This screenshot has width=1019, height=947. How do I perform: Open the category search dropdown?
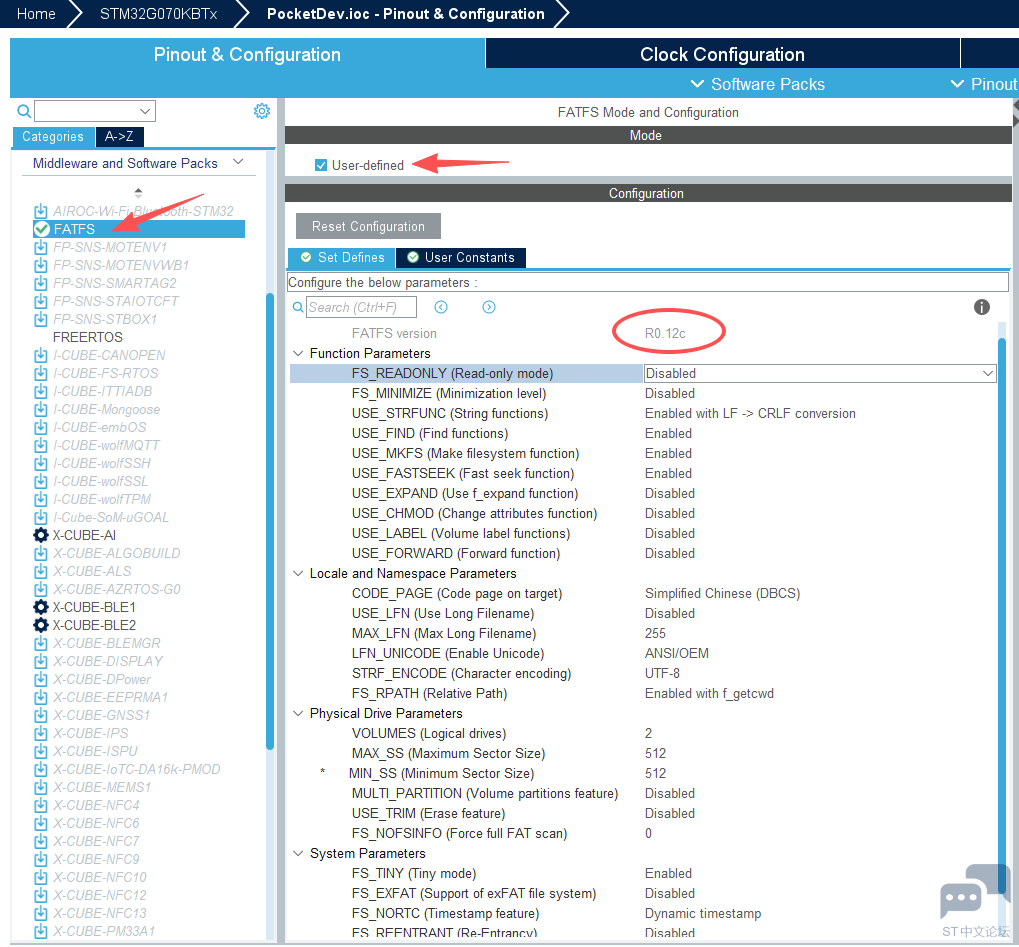pyautogui.click(x=146, y=111)
